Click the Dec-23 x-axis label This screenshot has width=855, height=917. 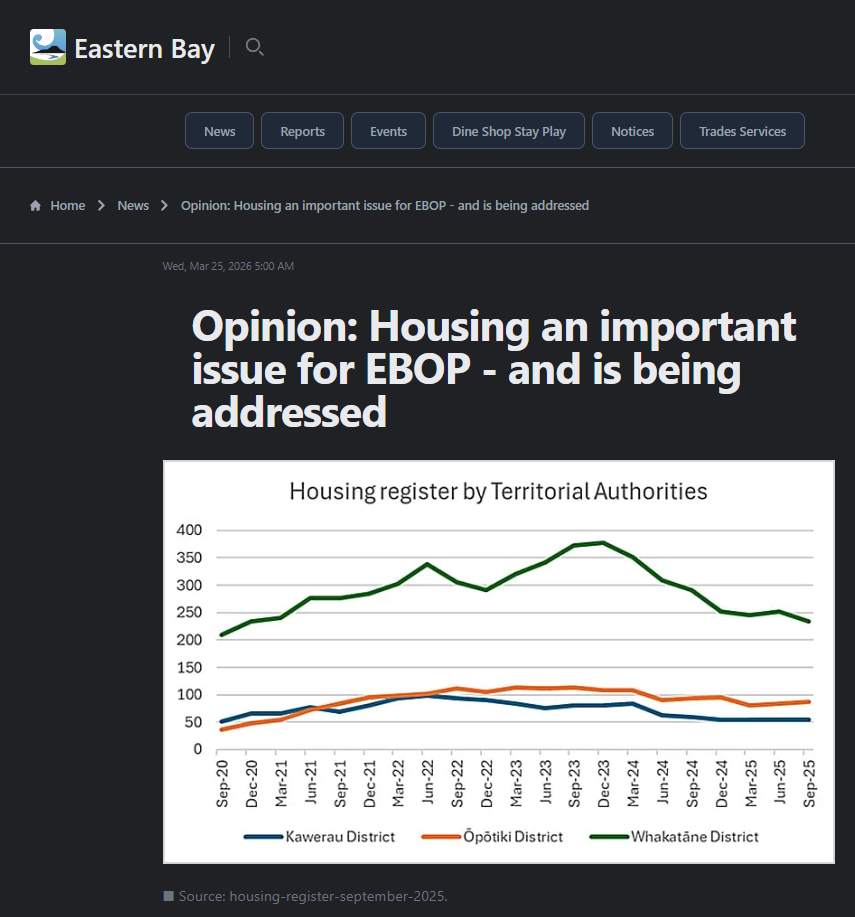click(x=604, y=784)
